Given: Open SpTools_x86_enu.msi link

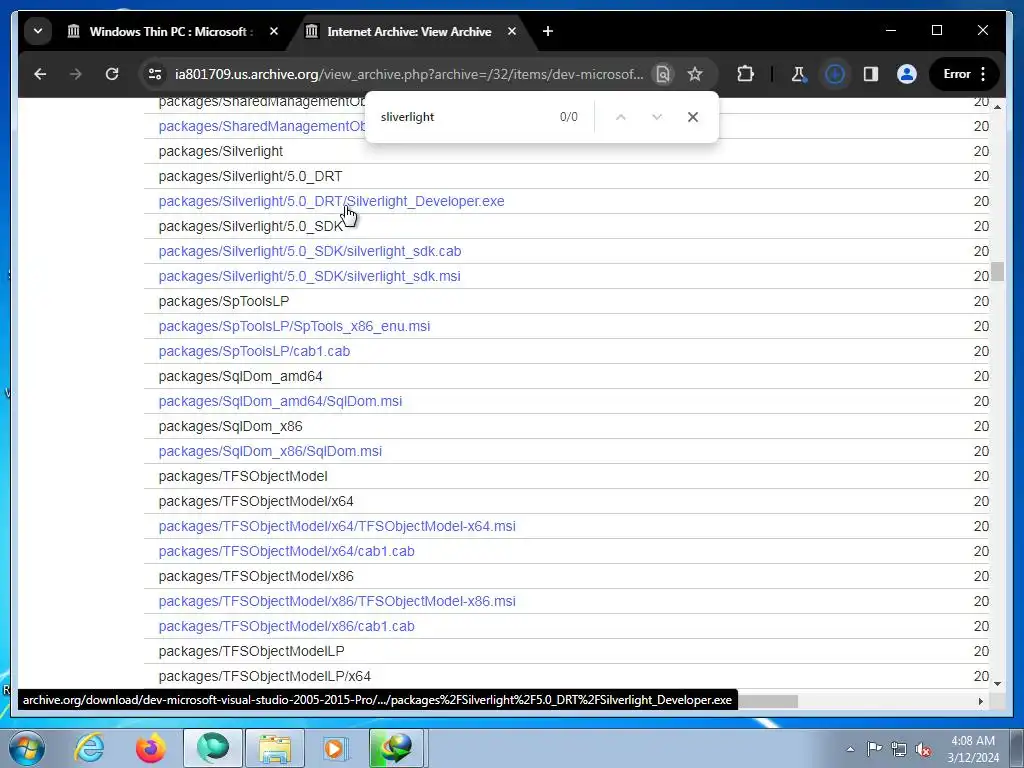Looking at the screenshot, I should pyautogui.click(x=295, y=327).
